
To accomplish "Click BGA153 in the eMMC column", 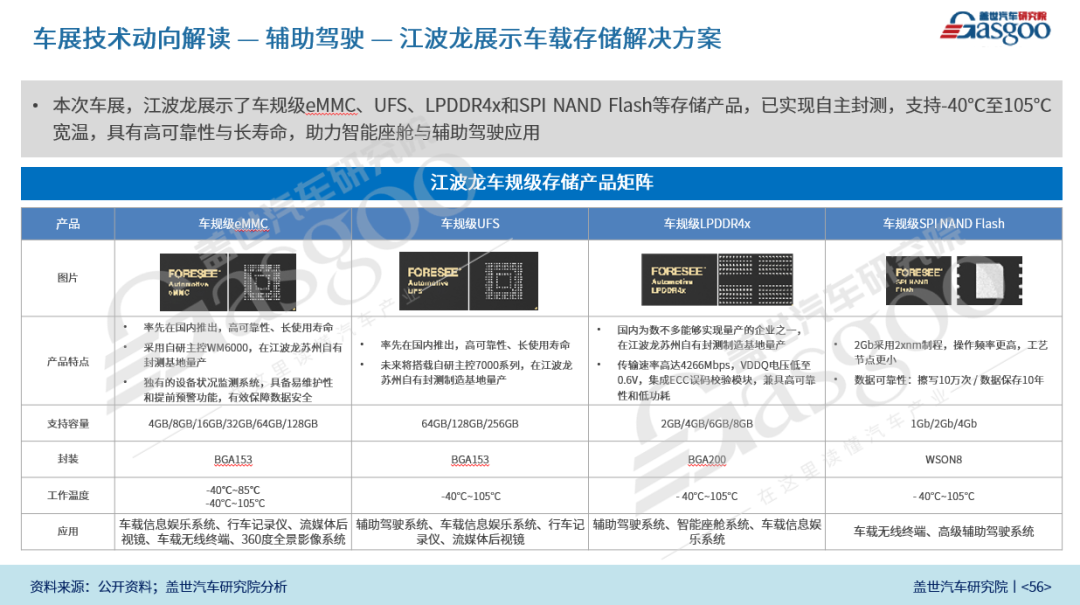I will pyautogui.click(x=233, y=460).
